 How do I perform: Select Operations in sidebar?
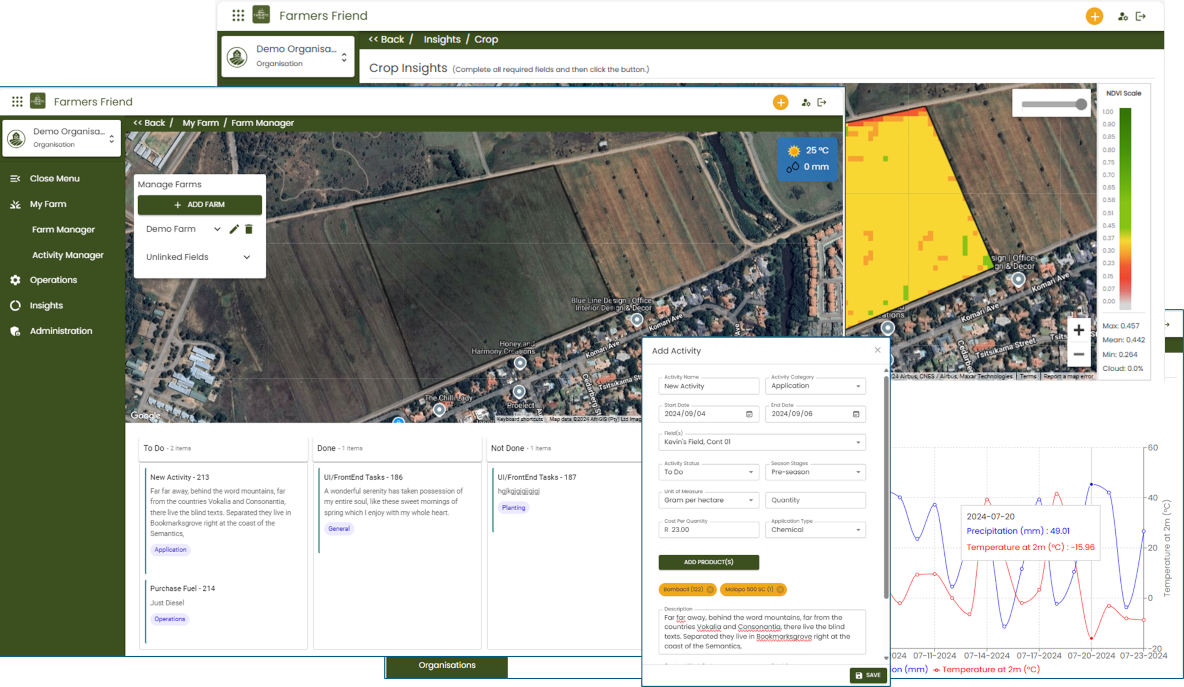click(x=53, y=280)
